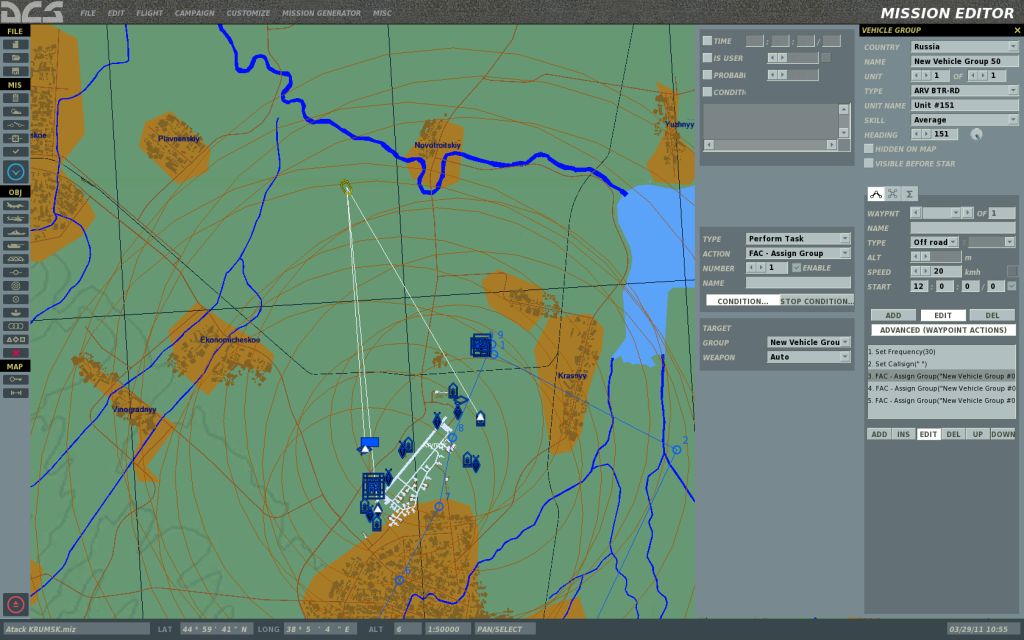The image size is (1024, 640).
Task: Open the briefing clipboard icon under MIS
Action: click(15, 98)
